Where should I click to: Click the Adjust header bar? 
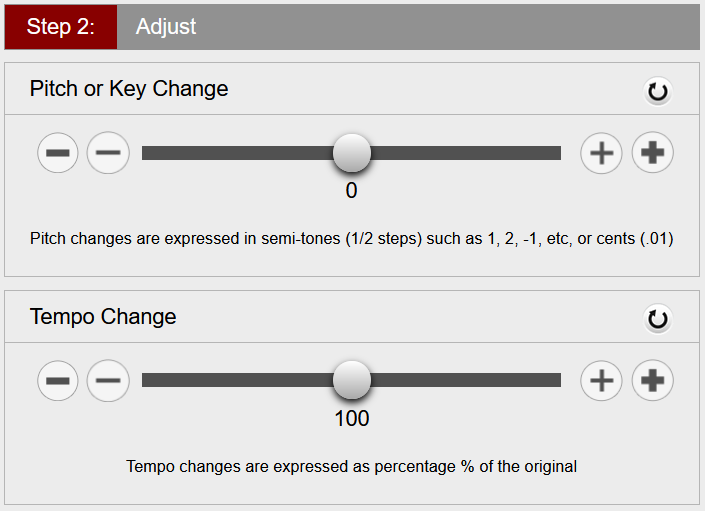pos(408,27)
